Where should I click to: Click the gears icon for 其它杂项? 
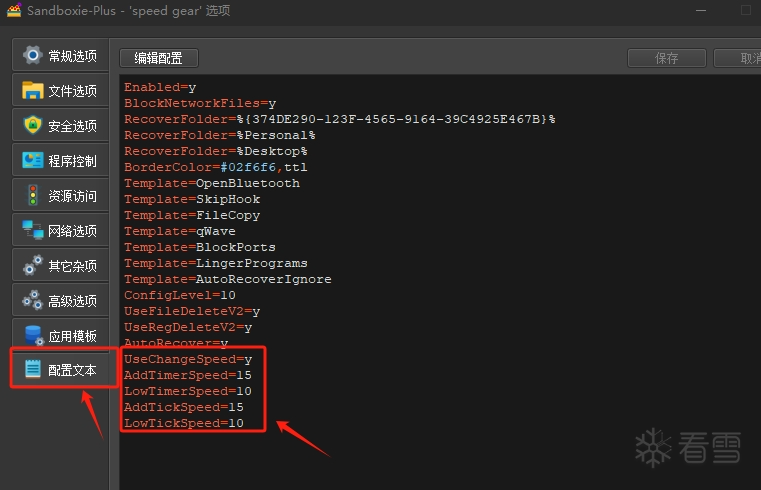tap(33, 265)
